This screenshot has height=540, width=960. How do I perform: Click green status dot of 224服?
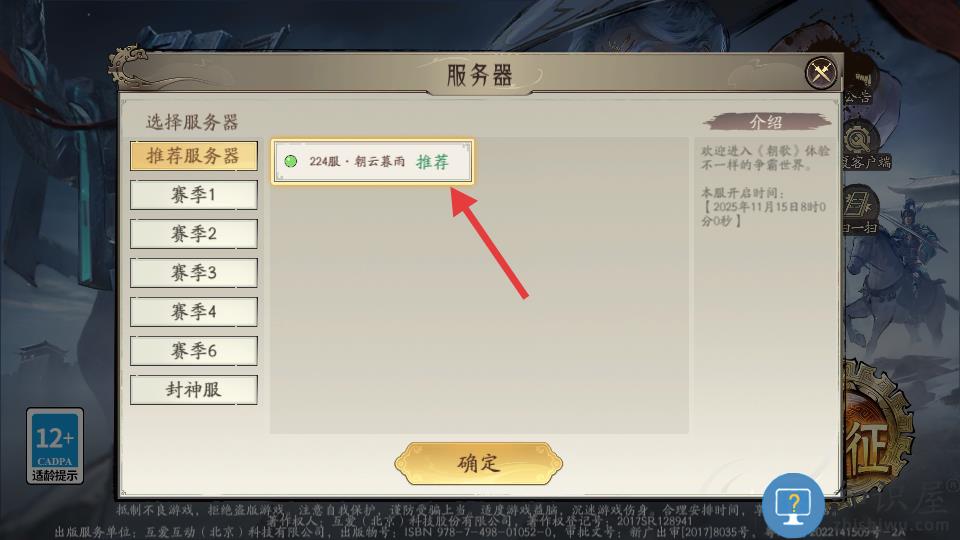click(291, 161)
